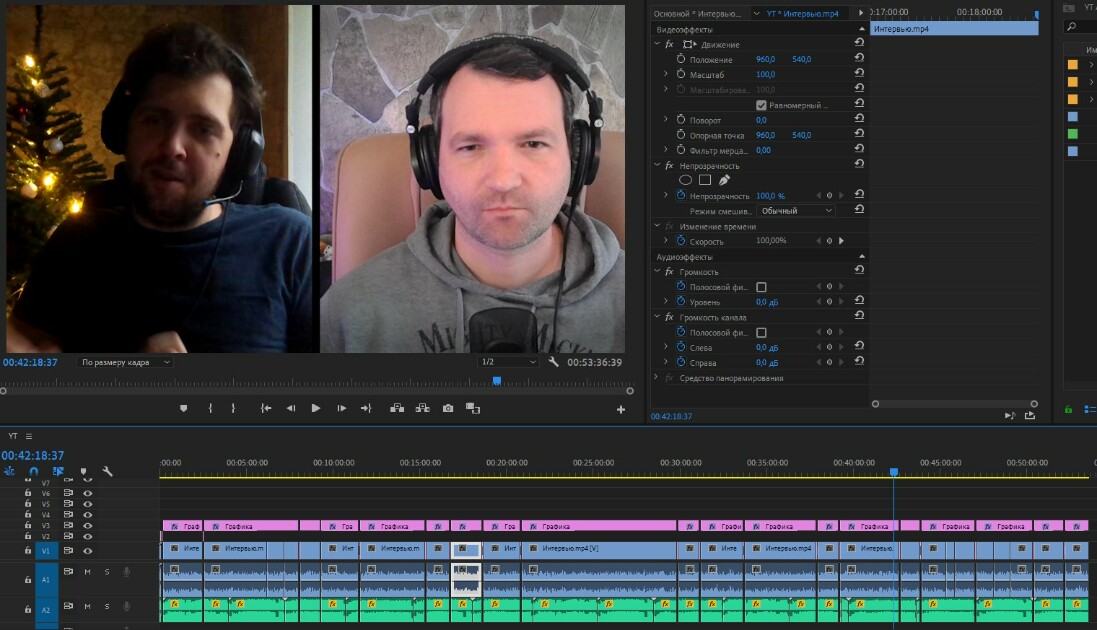Click the Play button in program monitor
1097x630 pixels.
coord(316,408)
